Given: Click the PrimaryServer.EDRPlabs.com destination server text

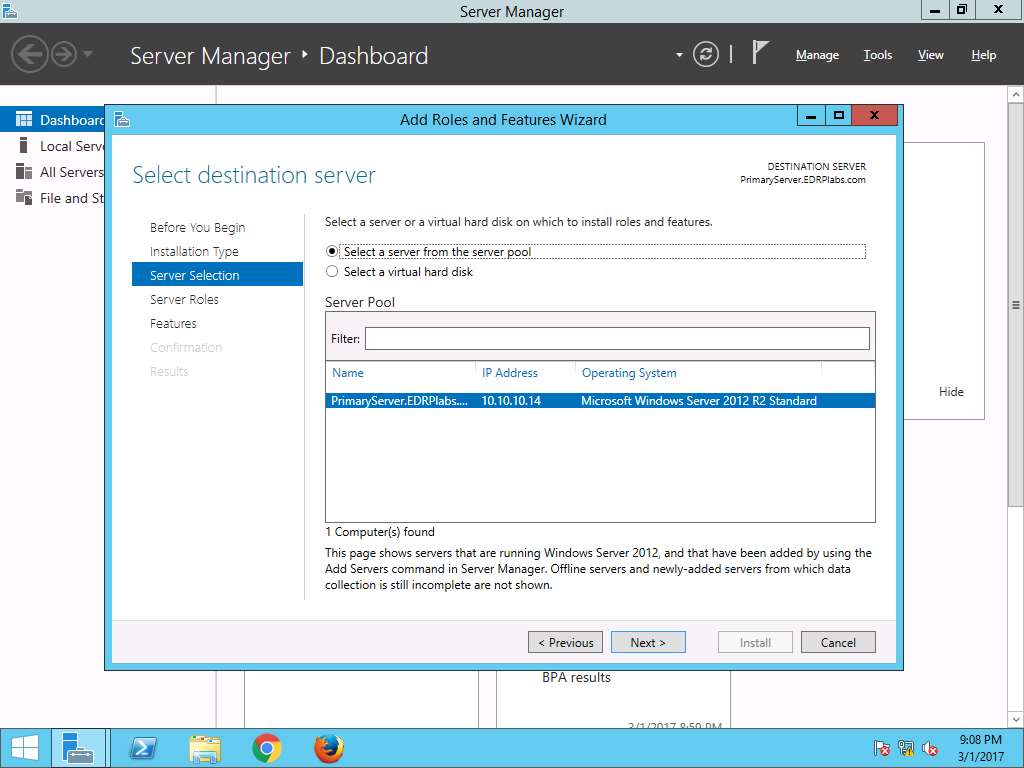Looking at the screenshot, I should point(803,180).
